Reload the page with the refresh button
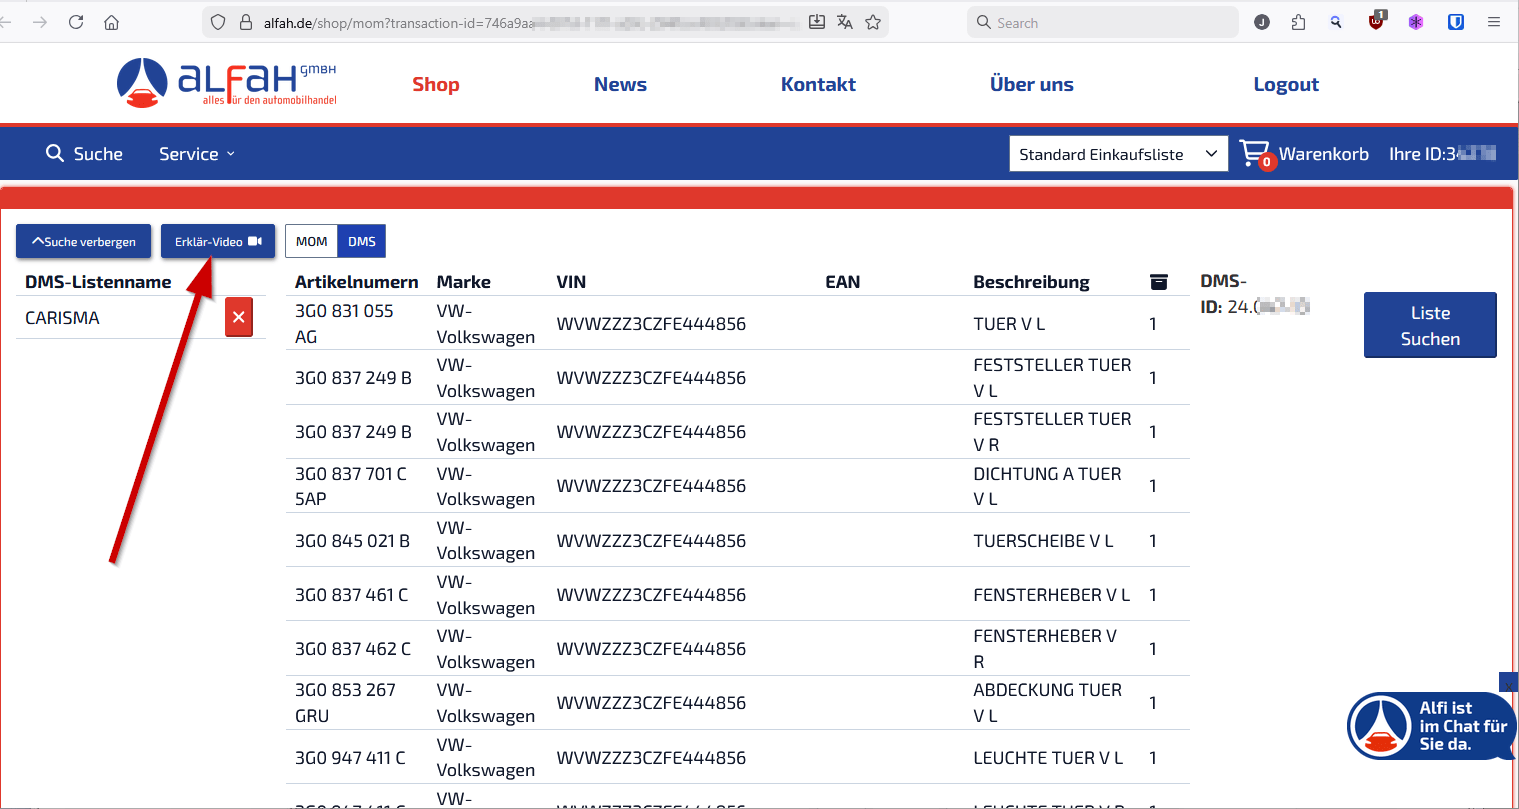 tap(76, 22)
